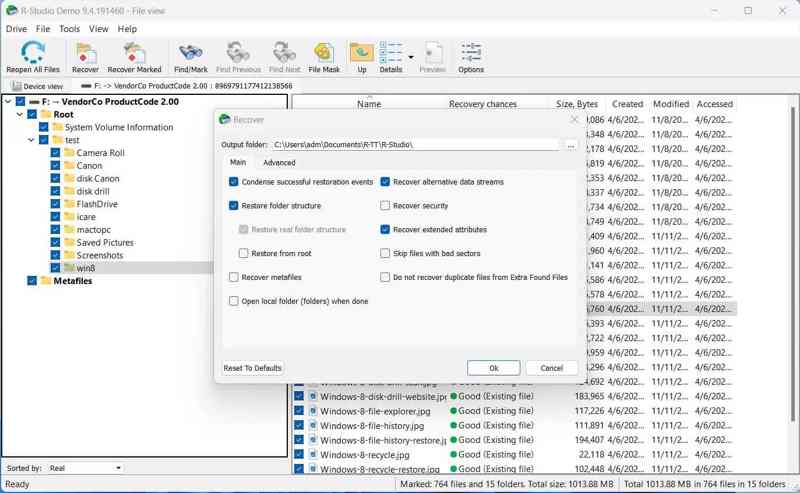800x493 pixels.
Task: Open the Help menu
Action: [x=127, y=29]
